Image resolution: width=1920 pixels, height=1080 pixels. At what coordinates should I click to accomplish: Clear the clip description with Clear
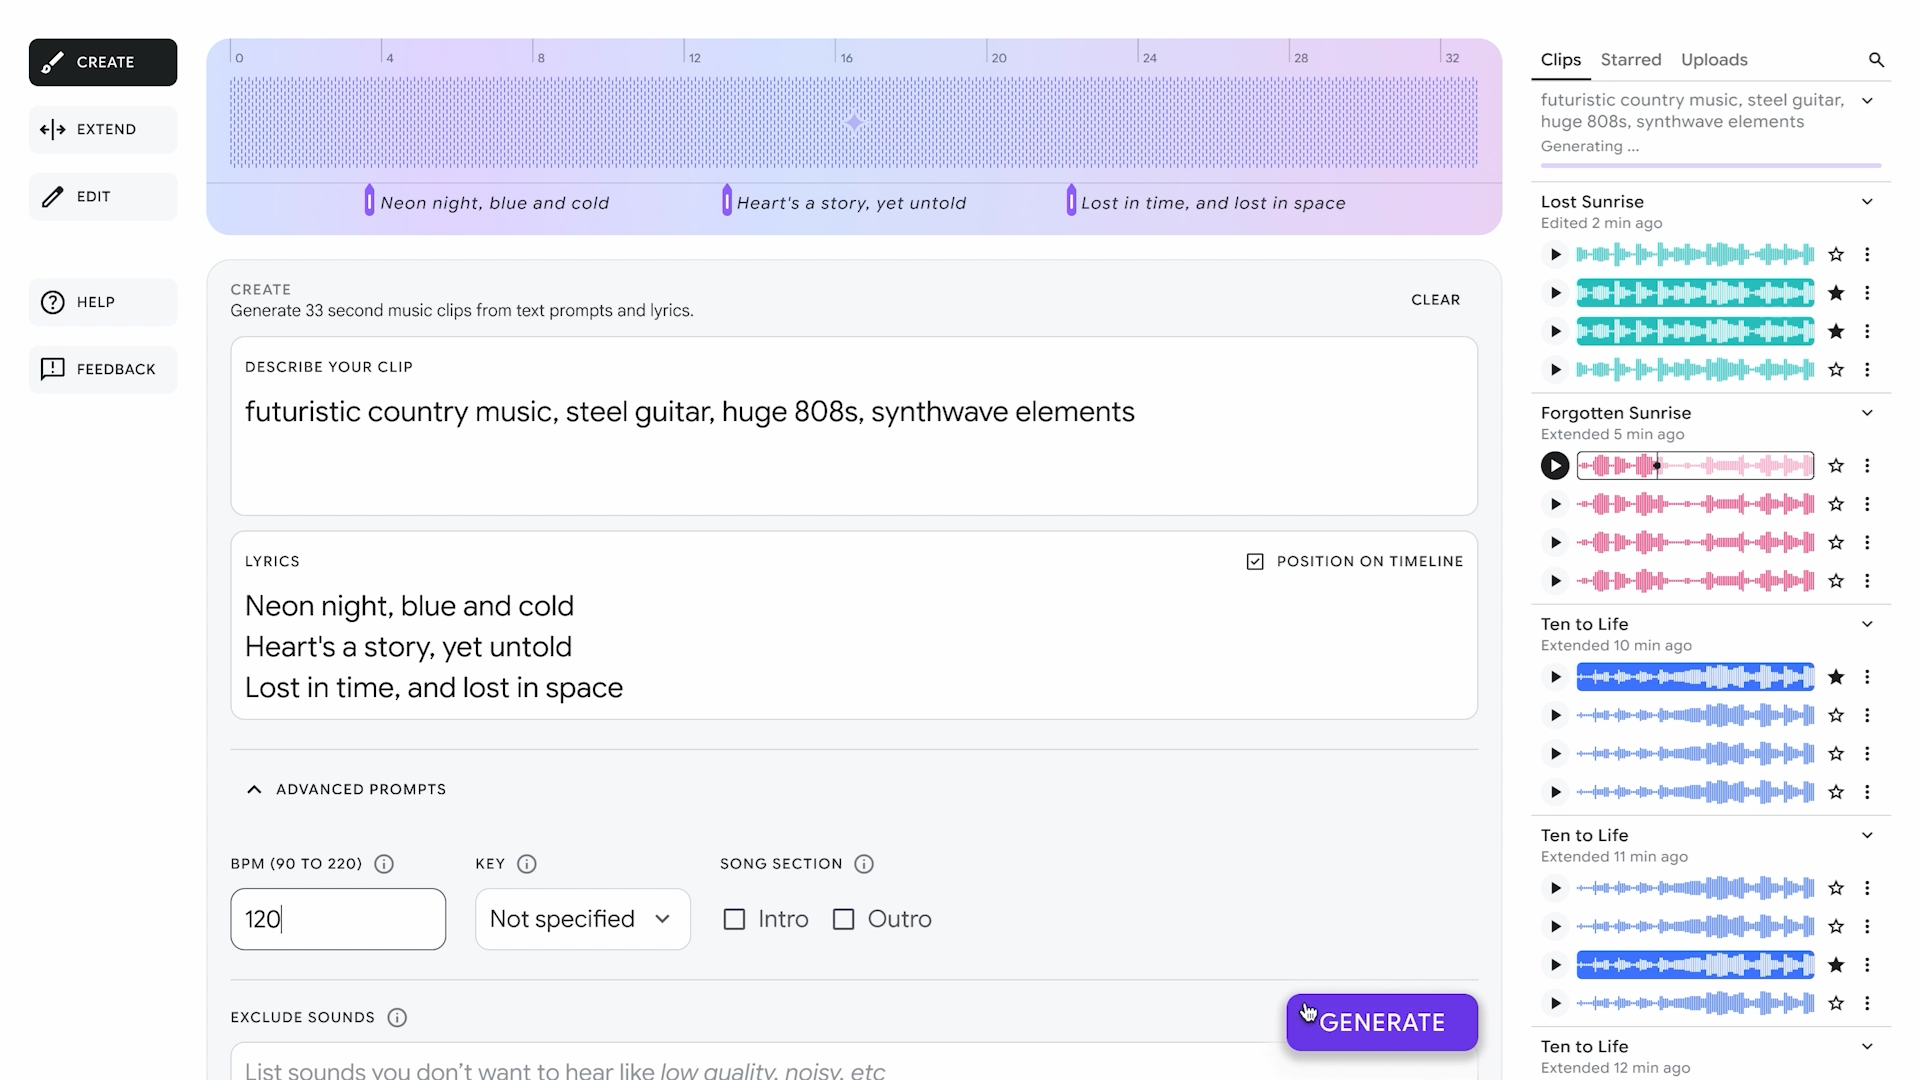[1436, 299]
